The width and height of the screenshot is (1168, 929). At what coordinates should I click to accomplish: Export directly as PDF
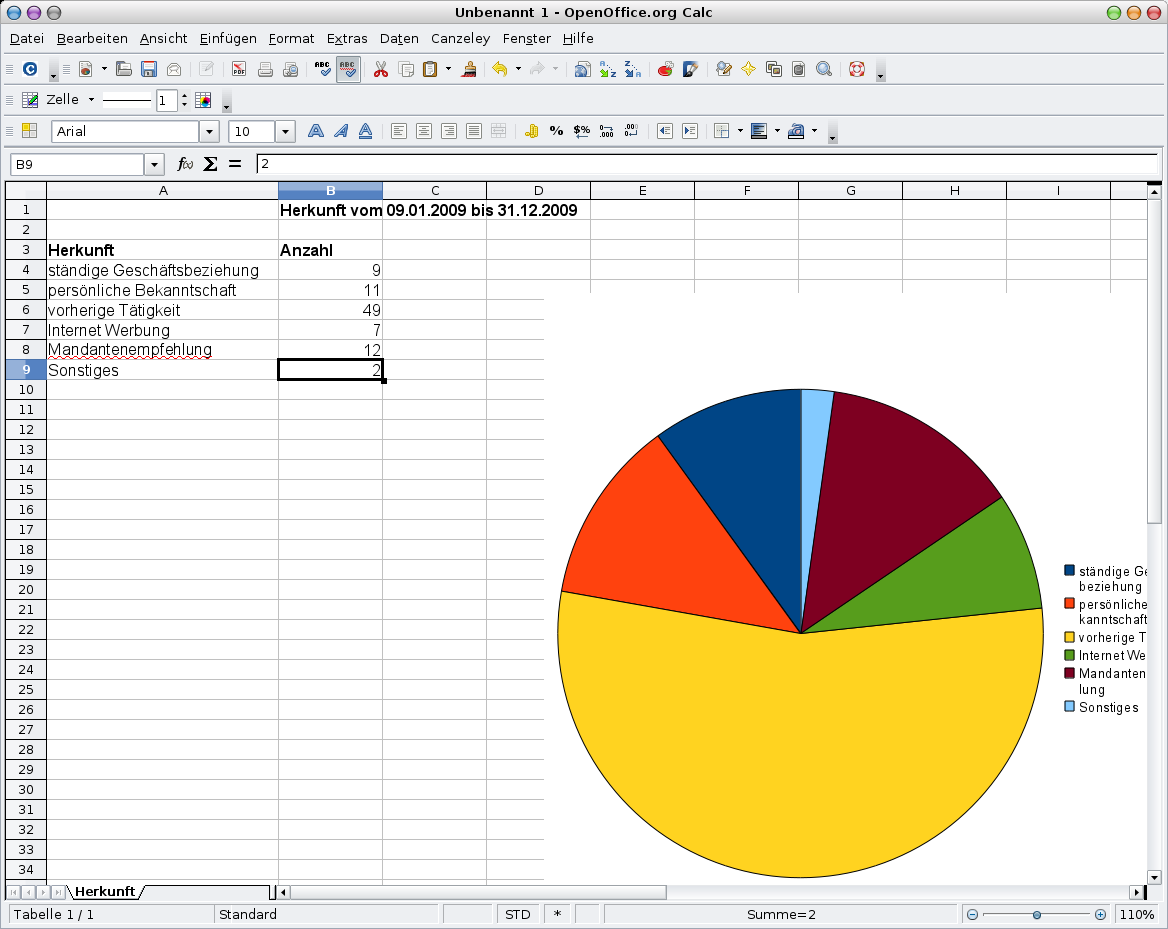tap(240, 70)
